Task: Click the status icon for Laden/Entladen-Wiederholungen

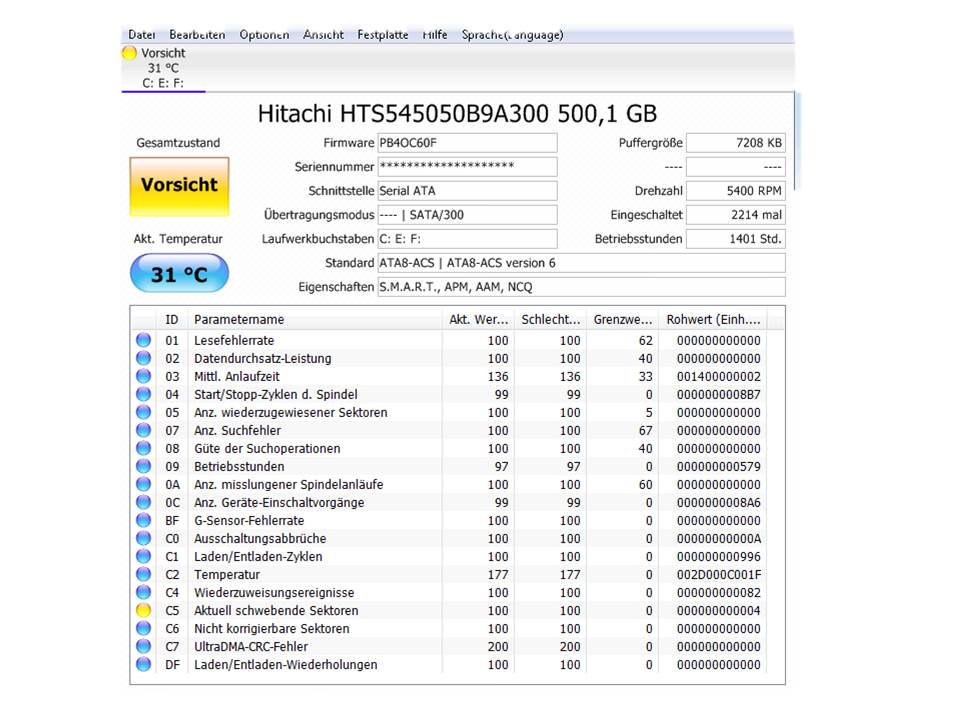Action: [x=143, y=664]
